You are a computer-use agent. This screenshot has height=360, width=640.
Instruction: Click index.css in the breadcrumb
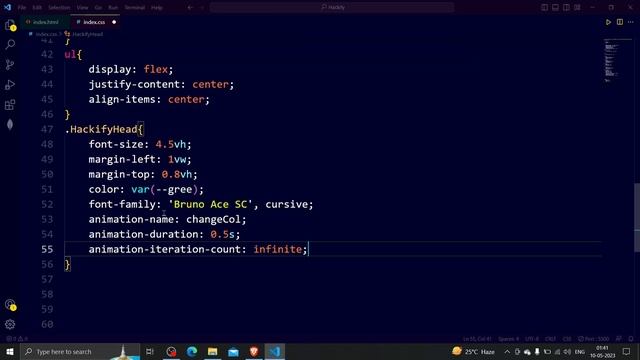click(46, 34)
